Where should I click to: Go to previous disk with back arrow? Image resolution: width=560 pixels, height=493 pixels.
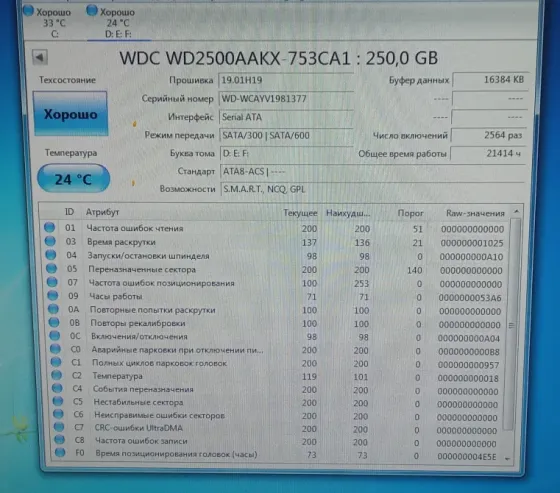(40, 57)
